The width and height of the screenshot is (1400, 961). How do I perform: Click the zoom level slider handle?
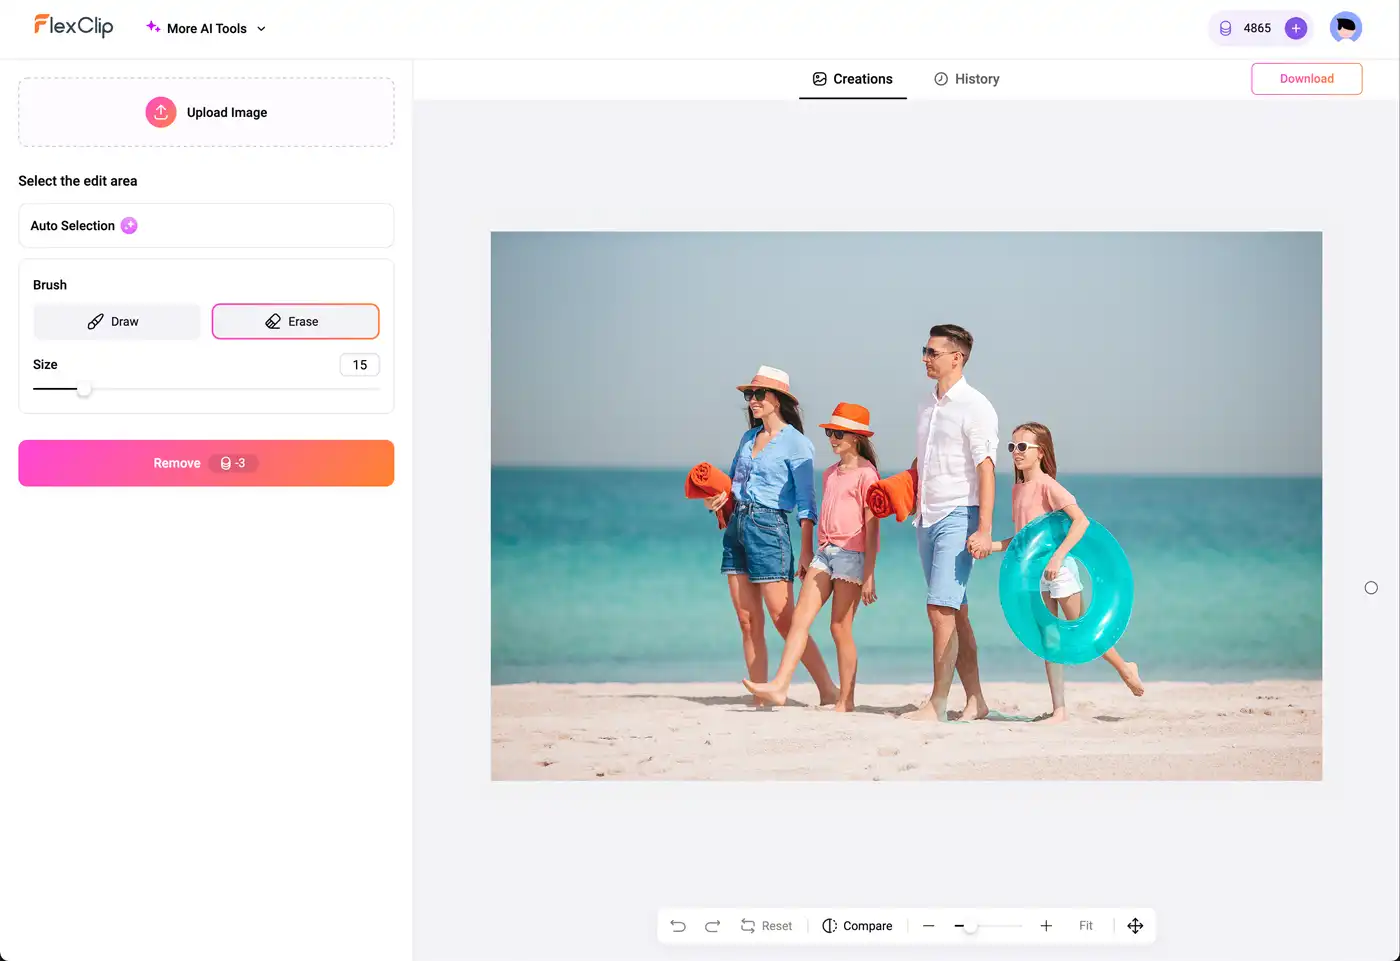click(970, 926)
